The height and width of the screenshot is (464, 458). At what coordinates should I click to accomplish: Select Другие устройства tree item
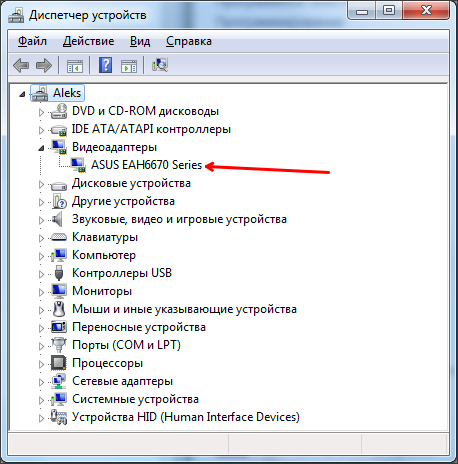[123, 201]
